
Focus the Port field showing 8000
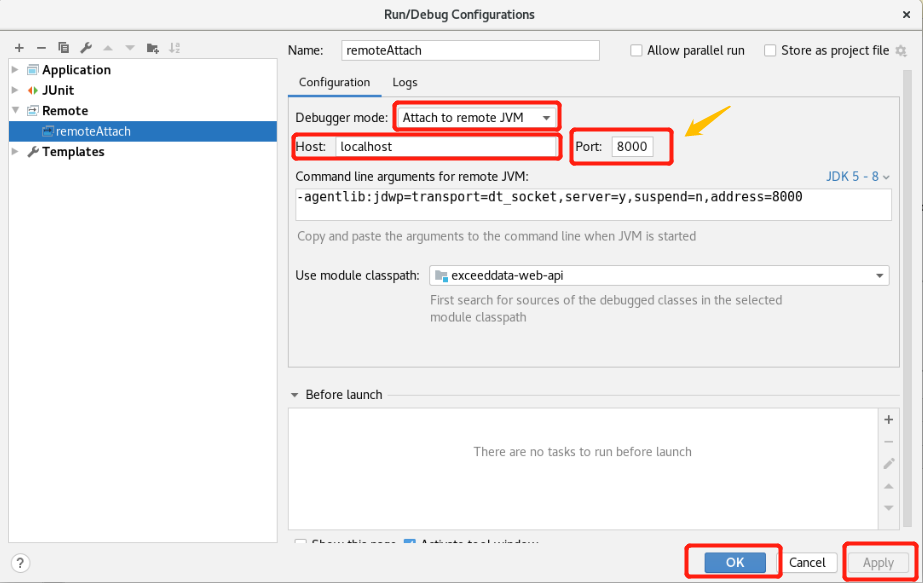pyautogui.click(x=632, y=147)
